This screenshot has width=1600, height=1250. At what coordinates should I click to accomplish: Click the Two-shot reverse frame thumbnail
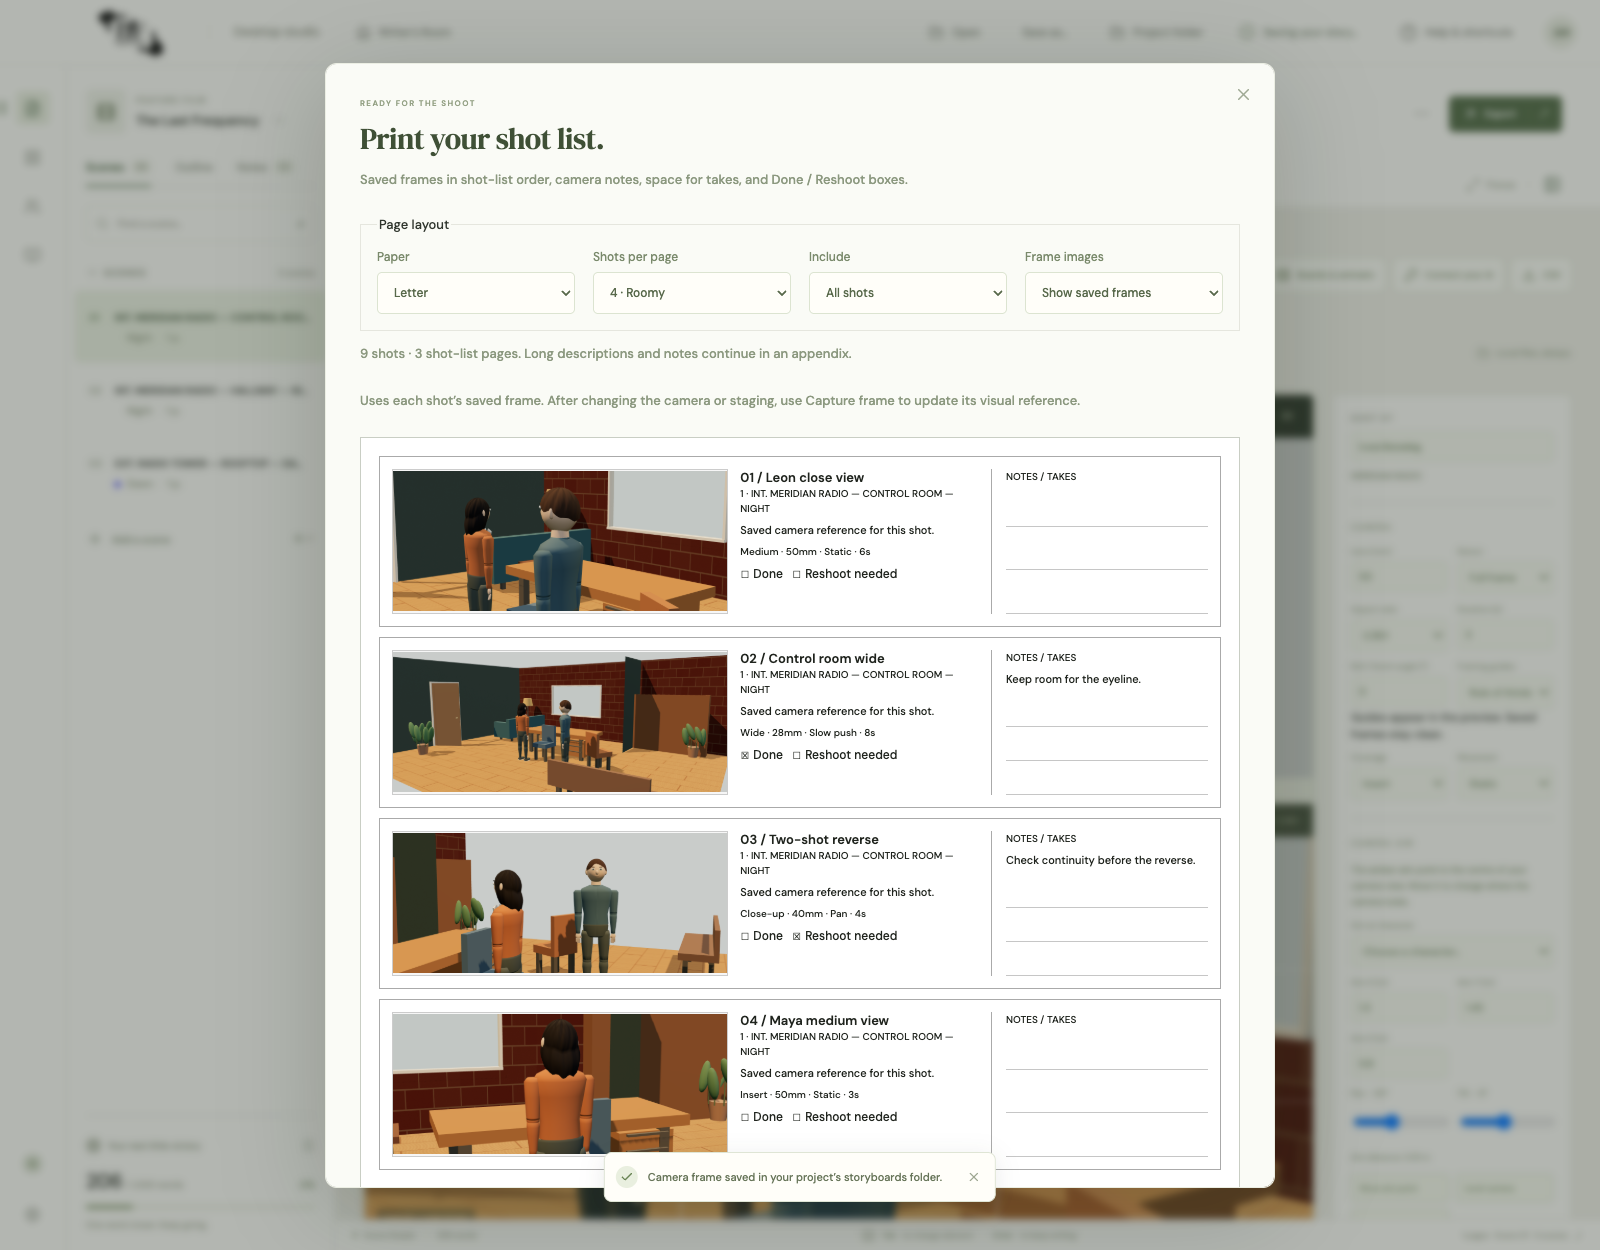tap(560, 903)
